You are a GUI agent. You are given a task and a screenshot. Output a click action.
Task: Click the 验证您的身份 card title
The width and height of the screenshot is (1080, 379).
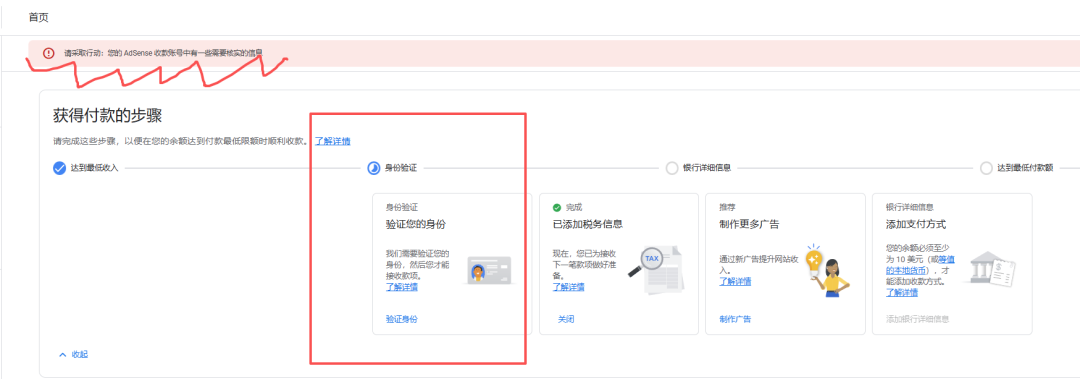pyautogui.click(x=417, y=224)
